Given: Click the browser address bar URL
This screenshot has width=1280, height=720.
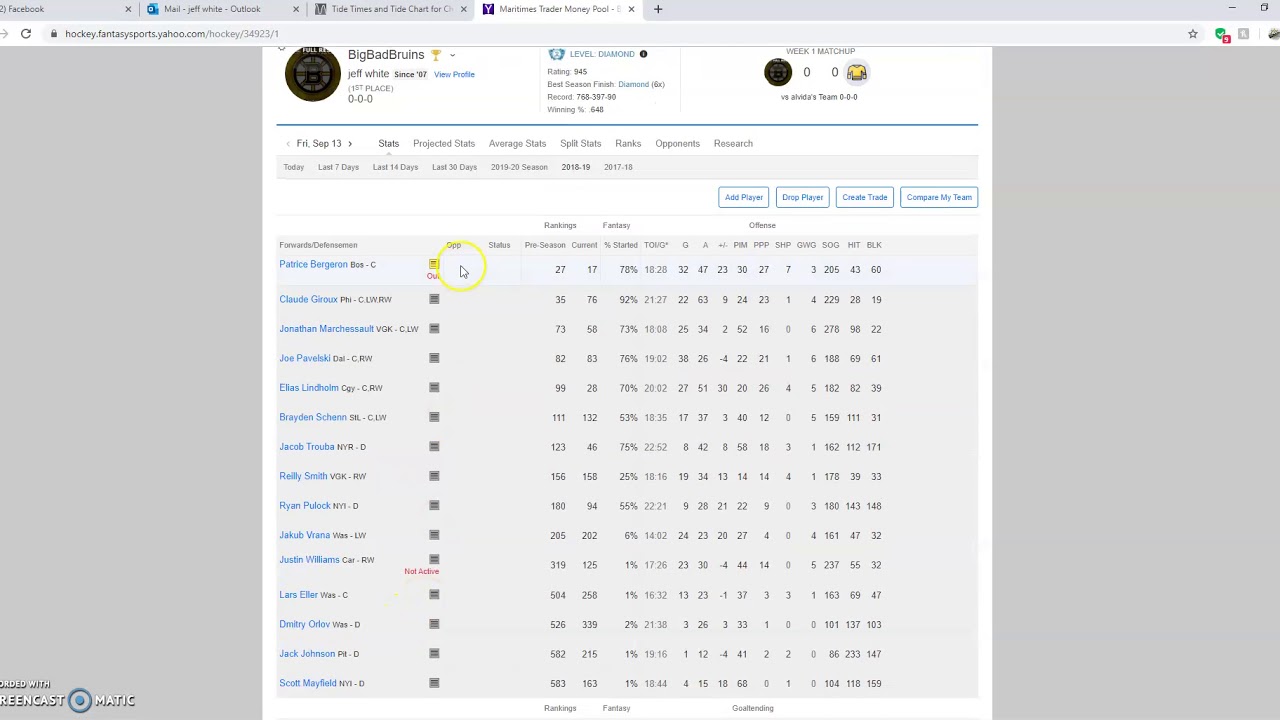Looking at the screenshot, I should tap(172, 34).
